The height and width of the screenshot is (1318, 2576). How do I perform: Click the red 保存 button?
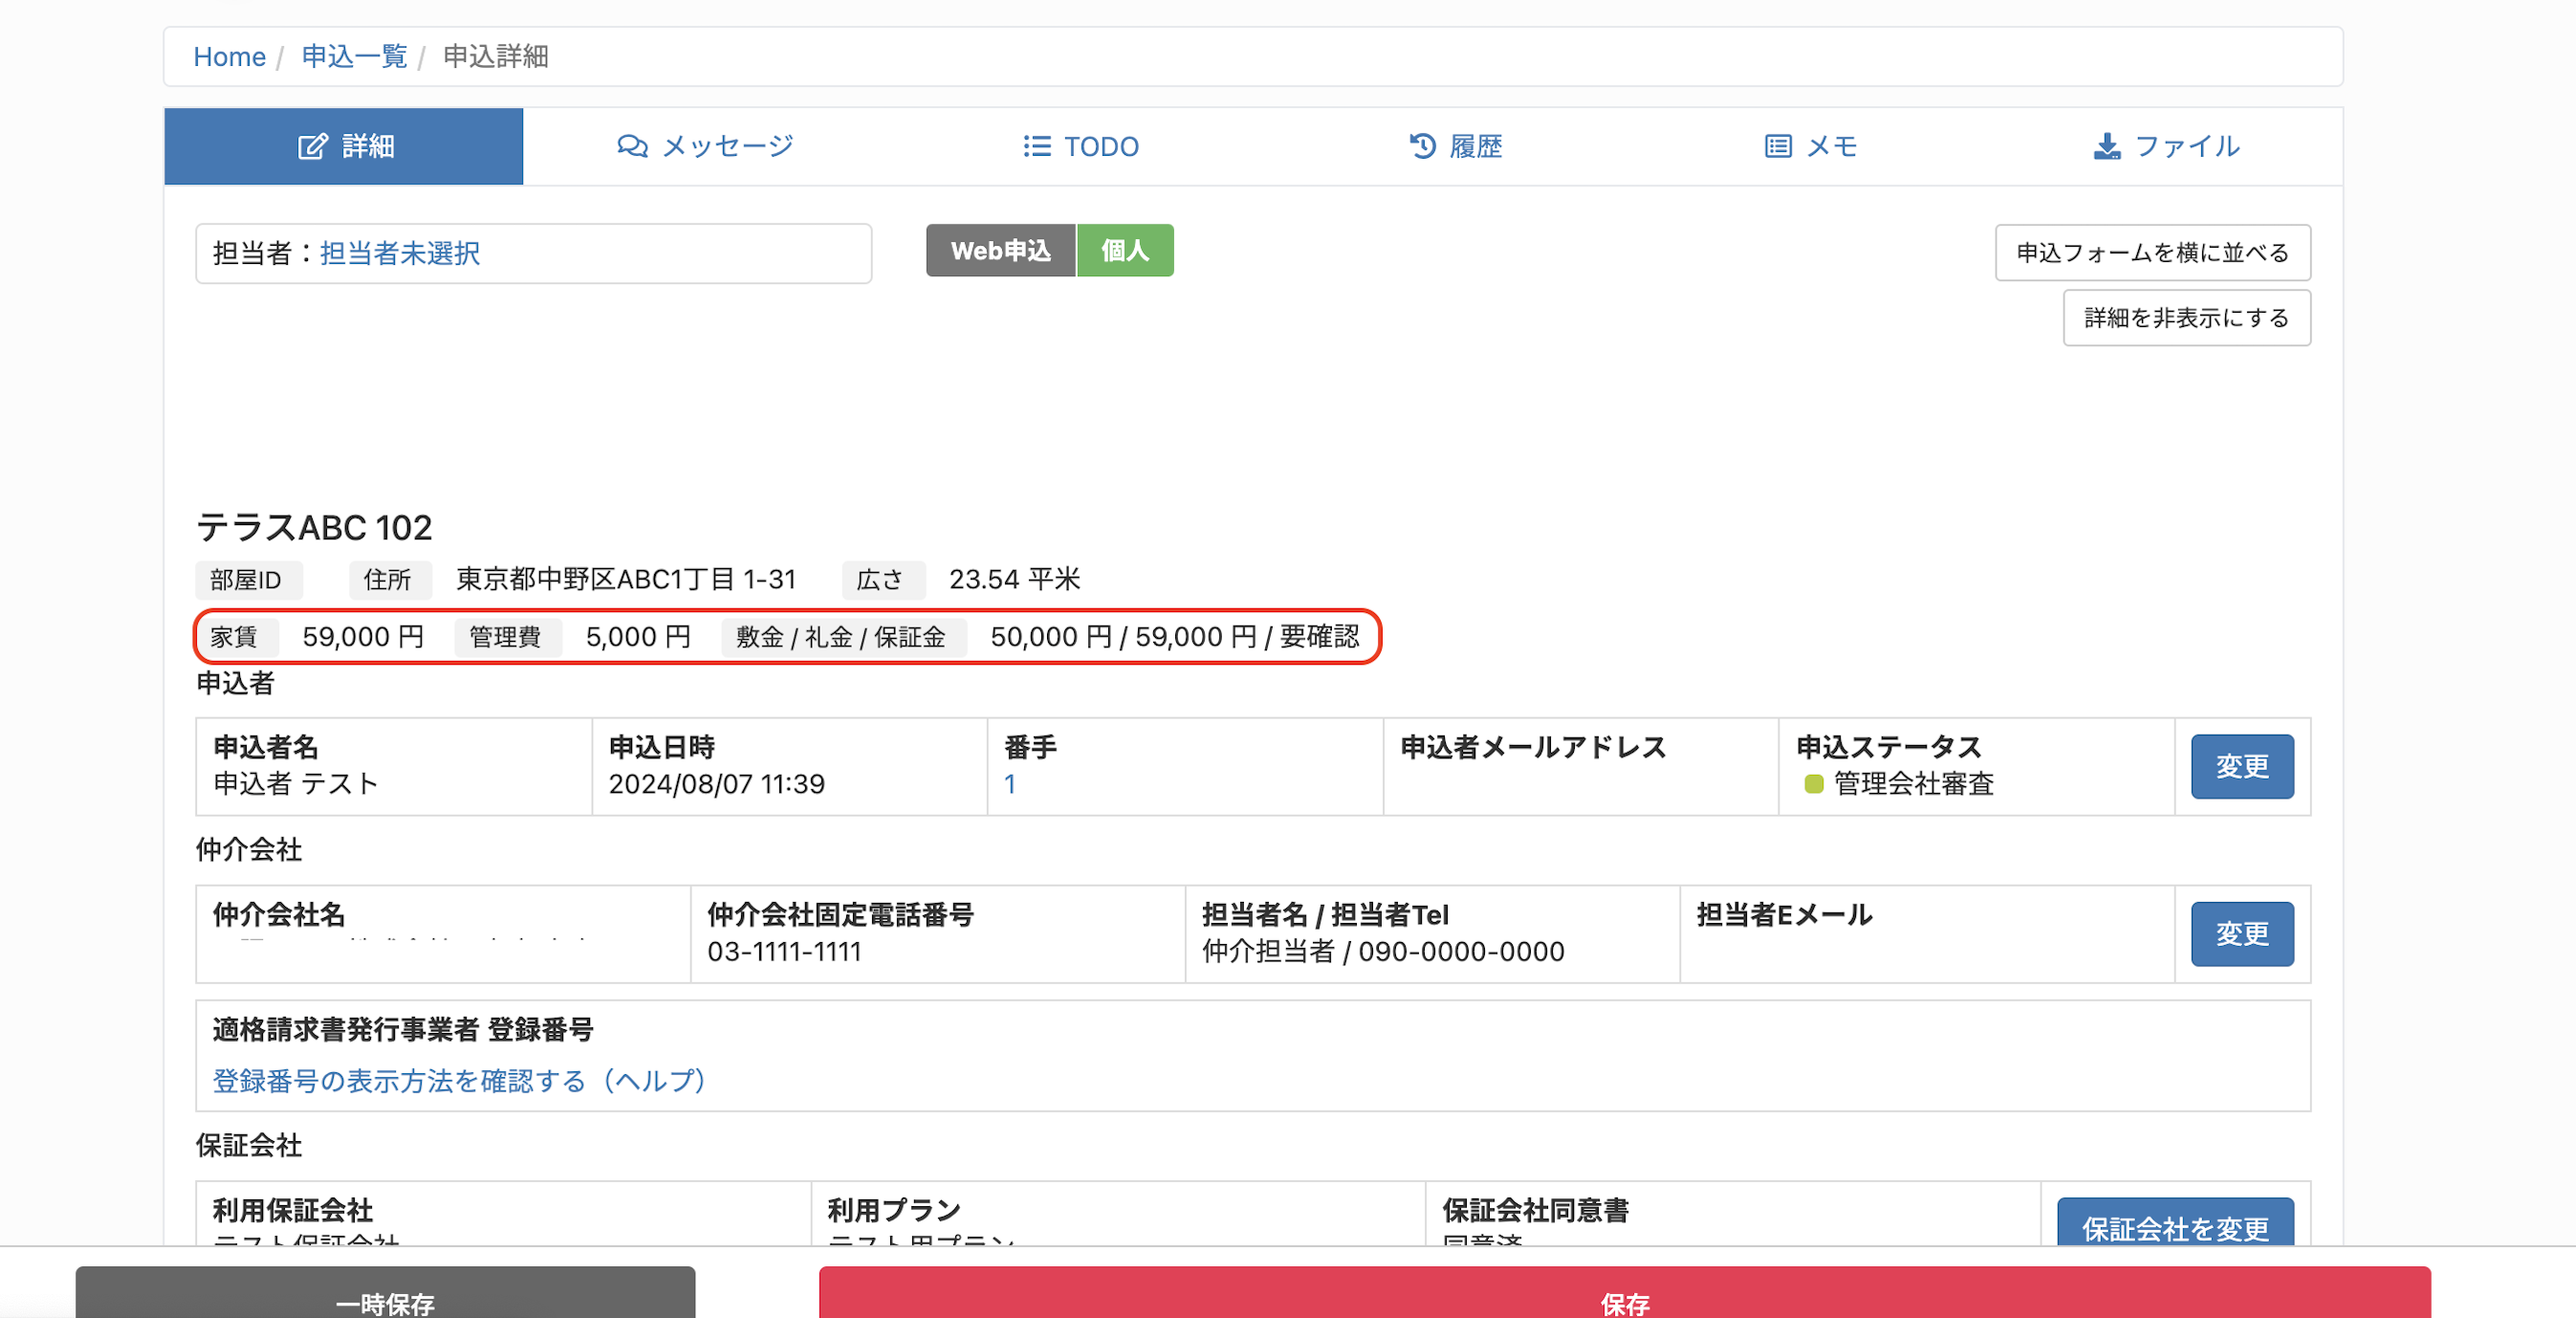pyautogui.click(x=1624, y=1294)
